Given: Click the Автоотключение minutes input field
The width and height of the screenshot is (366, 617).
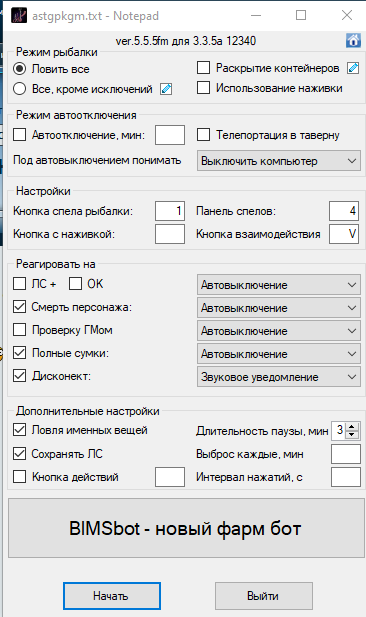Looking at the screenshot, I should pyautogui.click(x=170, y=135).
